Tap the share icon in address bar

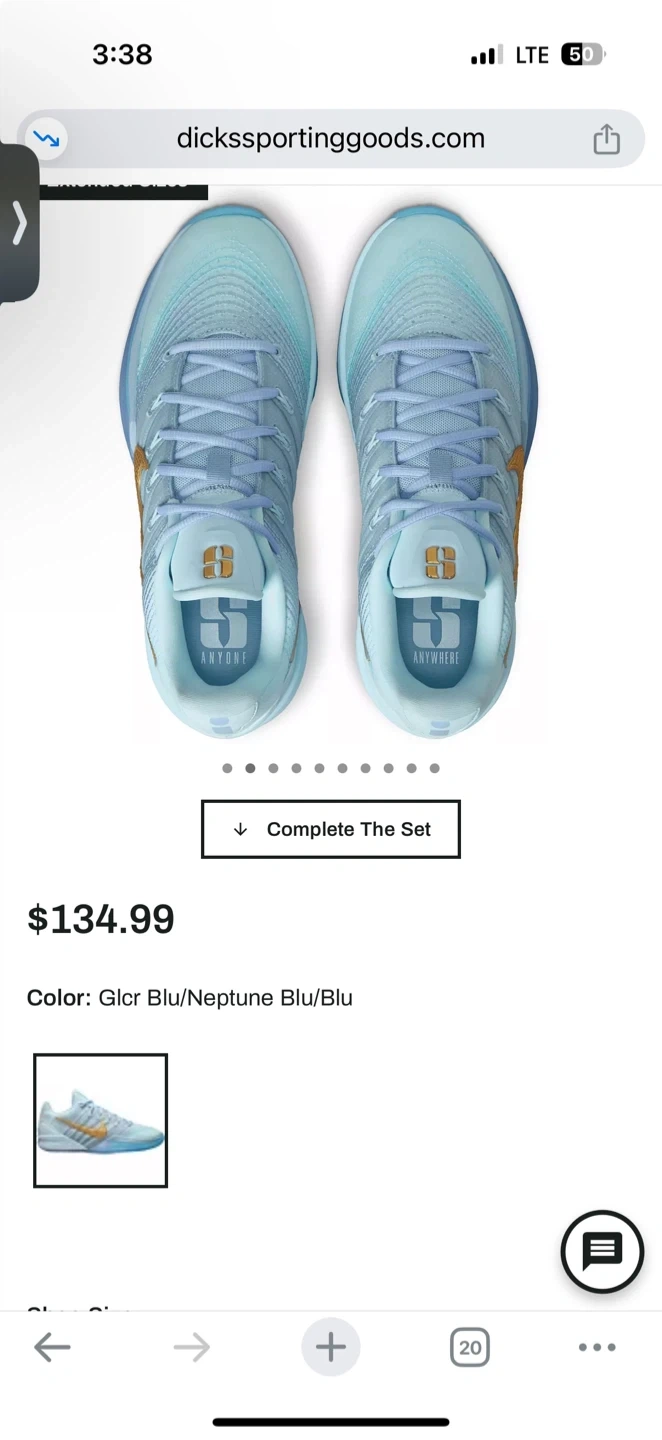(606, 139)
